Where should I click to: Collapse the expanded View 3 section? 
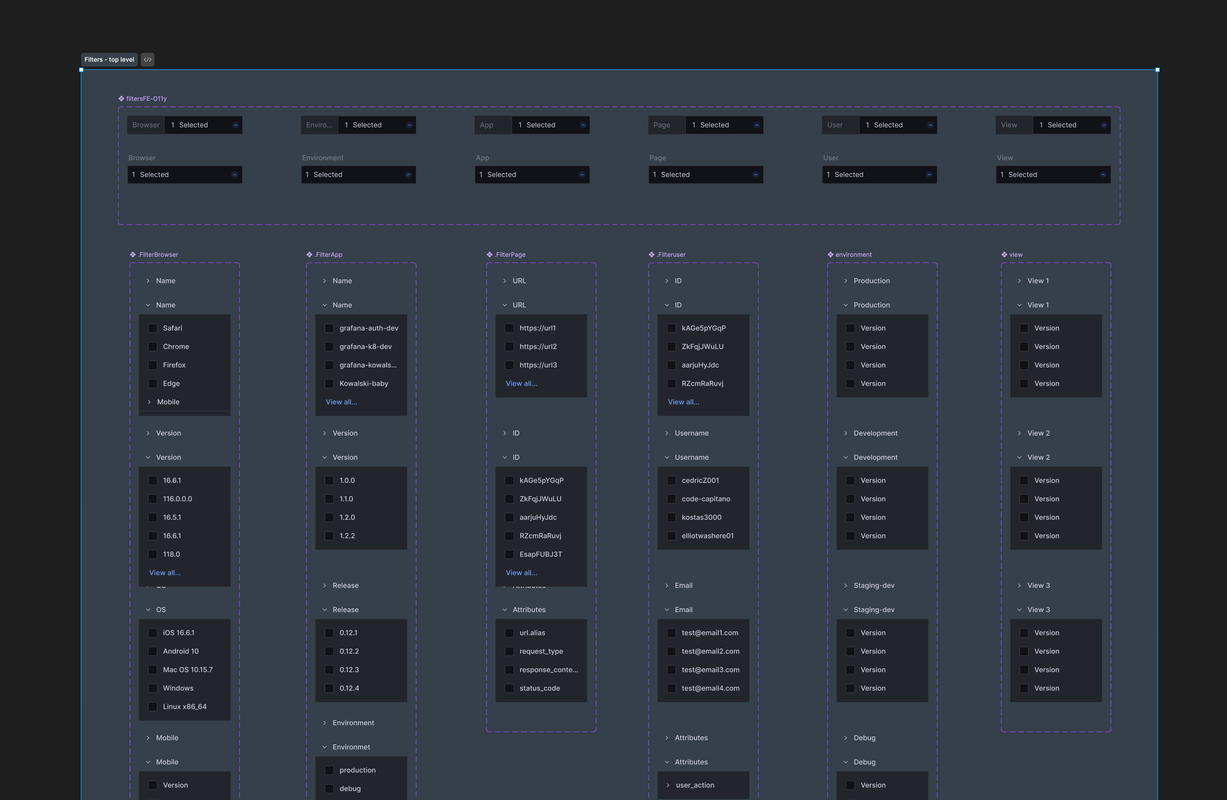(x=1019, y=610)
